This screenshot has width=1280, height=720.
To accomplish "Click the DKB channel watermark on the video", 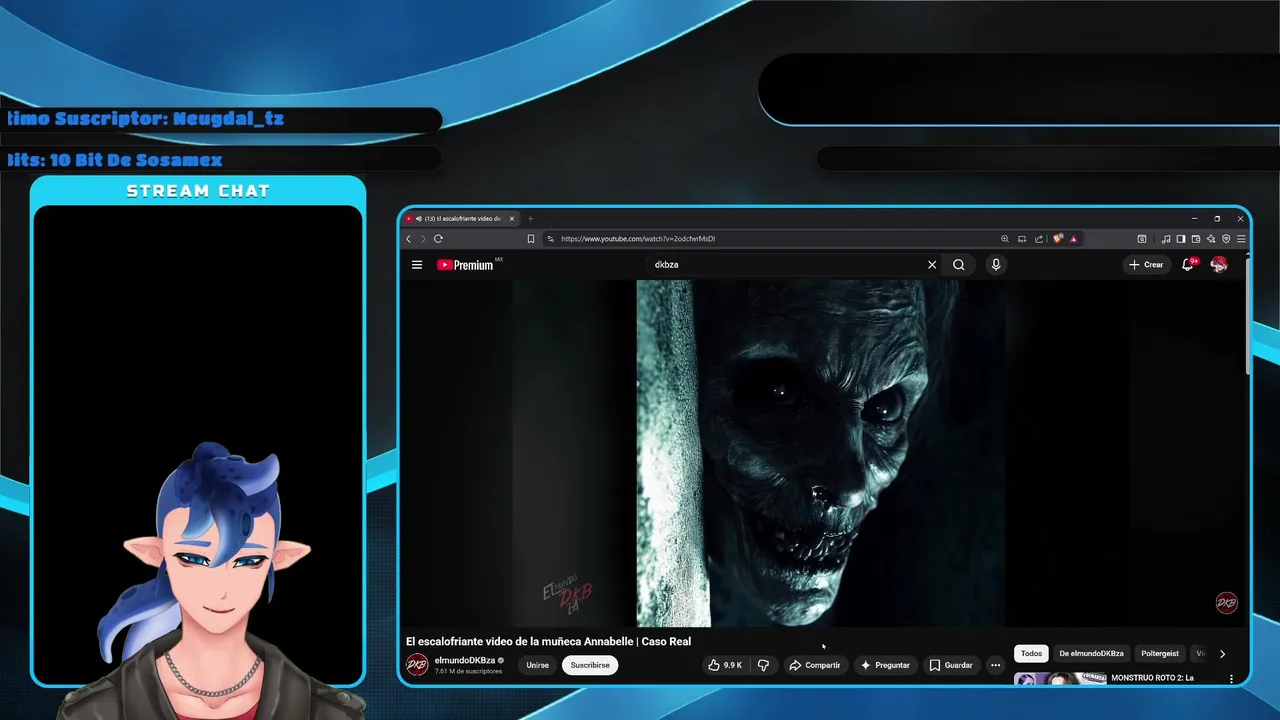I will pyautogui.click(x=1226, y=603).
